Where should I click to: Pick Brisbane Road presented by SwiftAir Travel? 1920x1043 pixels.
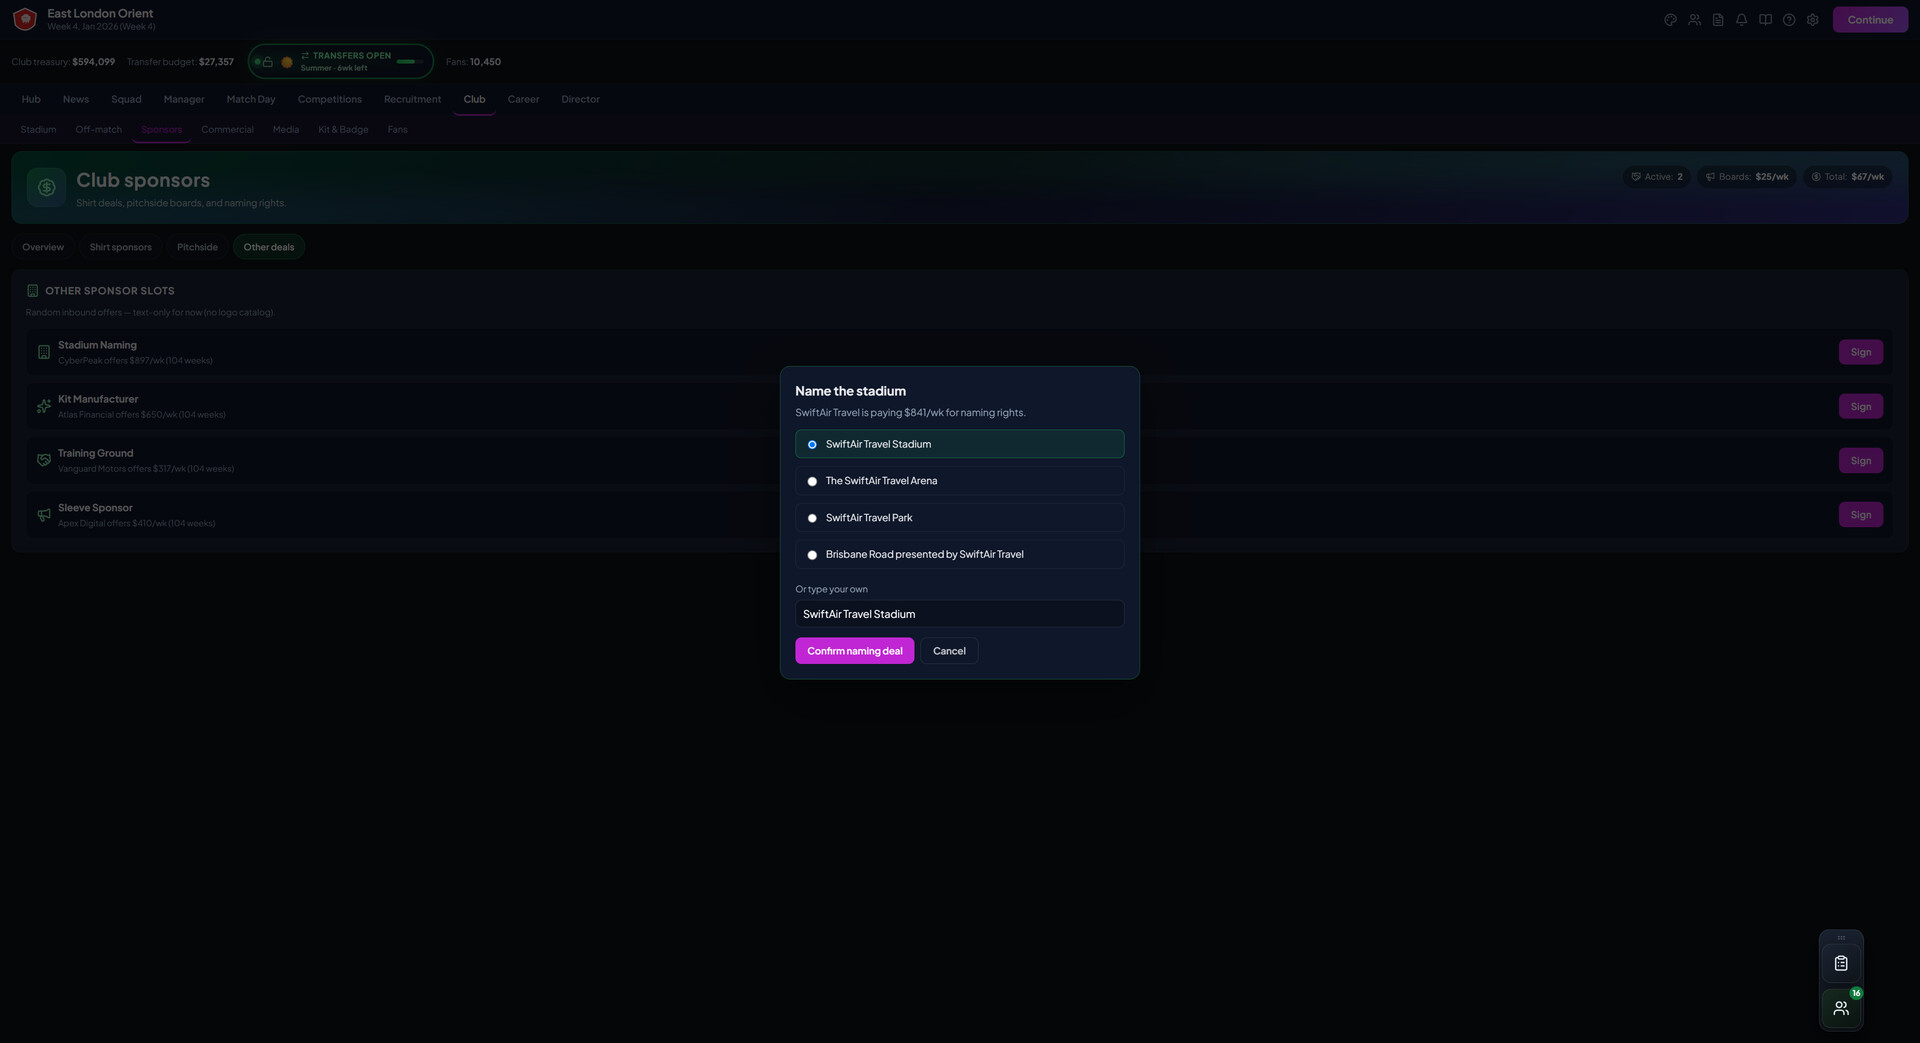[x=959, y=555]
